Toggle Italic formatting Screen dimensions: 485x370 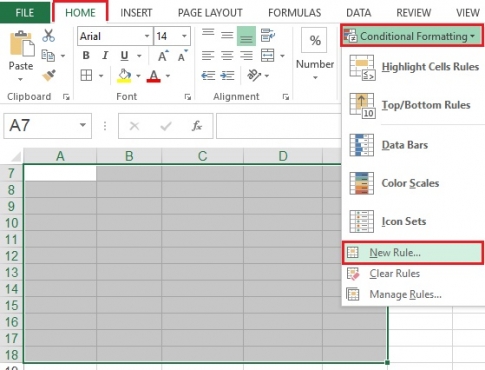(105, 55)
